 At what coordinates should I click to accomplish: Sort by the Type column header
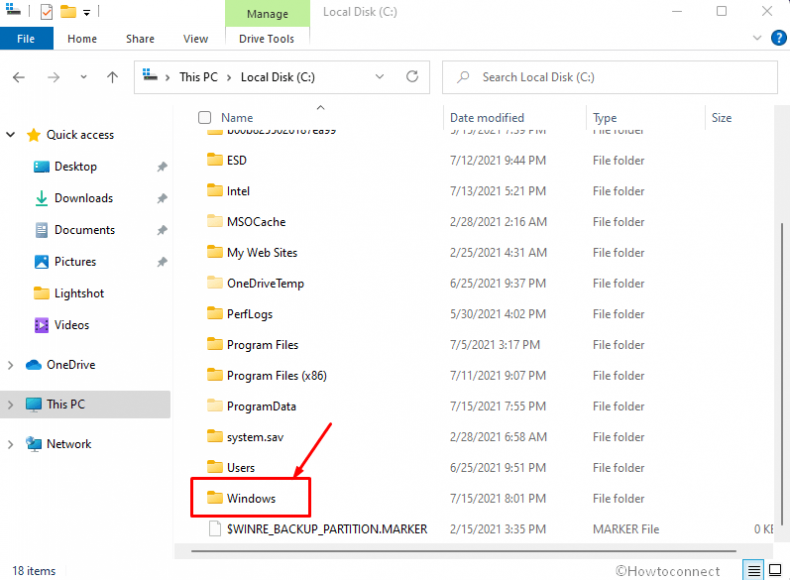(x=605, y=118)
